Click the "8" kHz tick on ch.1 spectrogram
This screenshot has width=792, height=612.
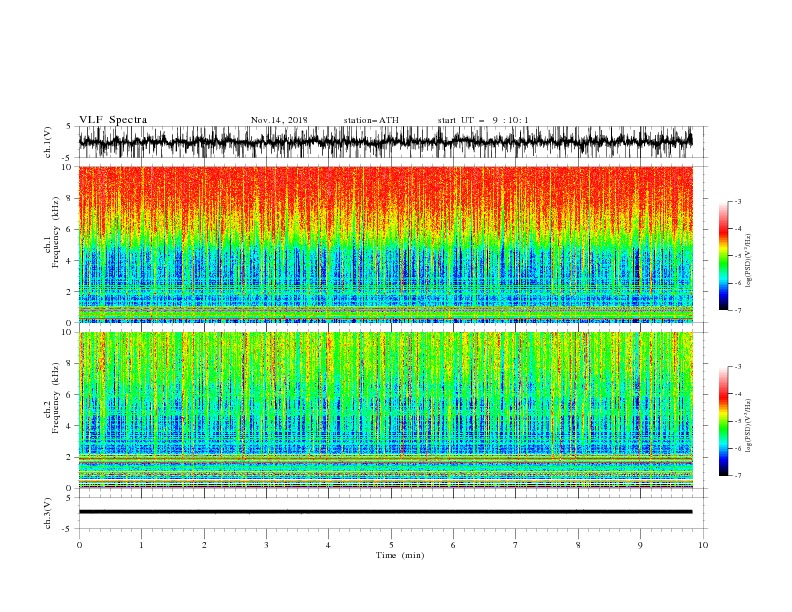[70, 198]
